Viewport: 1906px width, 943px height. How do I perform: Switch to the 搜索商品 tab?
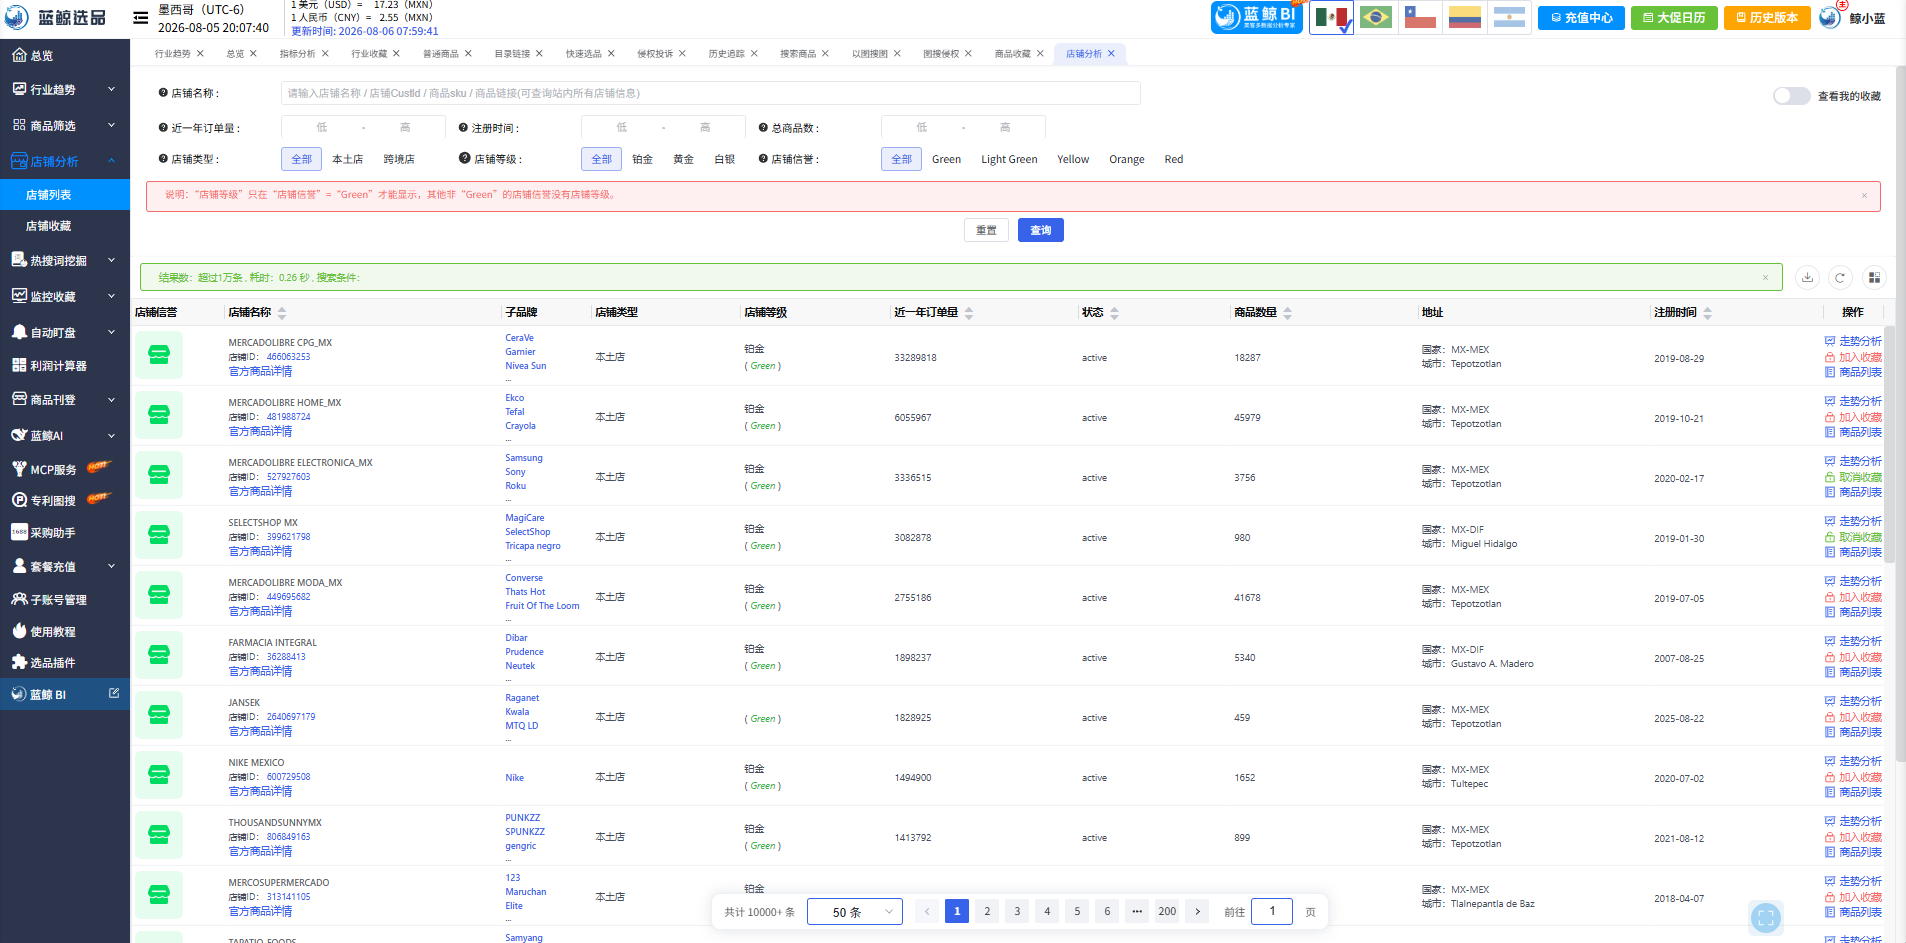(798, 54)
